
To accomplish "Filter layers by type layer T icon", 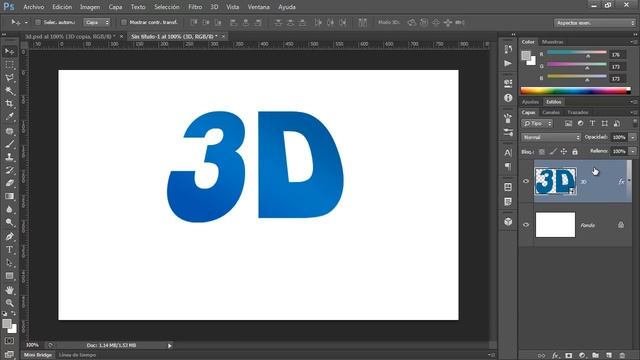I will pyautogui.click(x=592, y=123).
